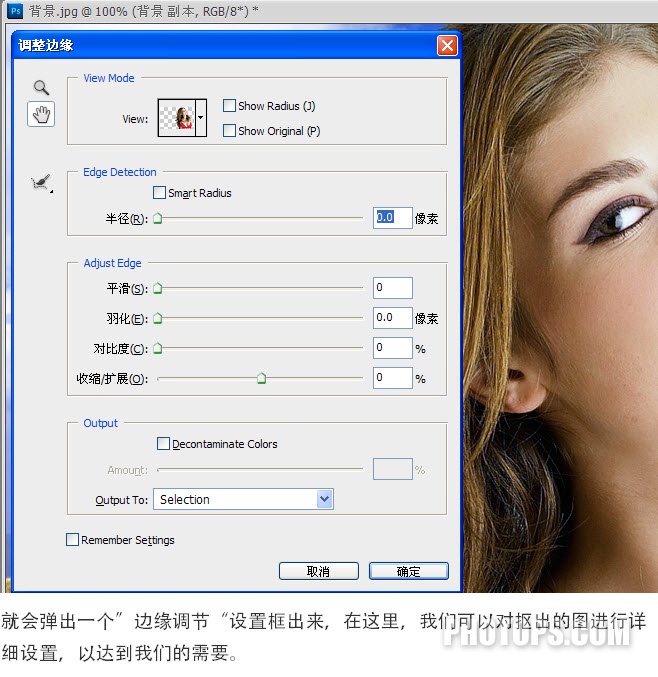Click the 调整边缘 dialog title bar
Screen dimensions: 658x677
click(236, 45)
